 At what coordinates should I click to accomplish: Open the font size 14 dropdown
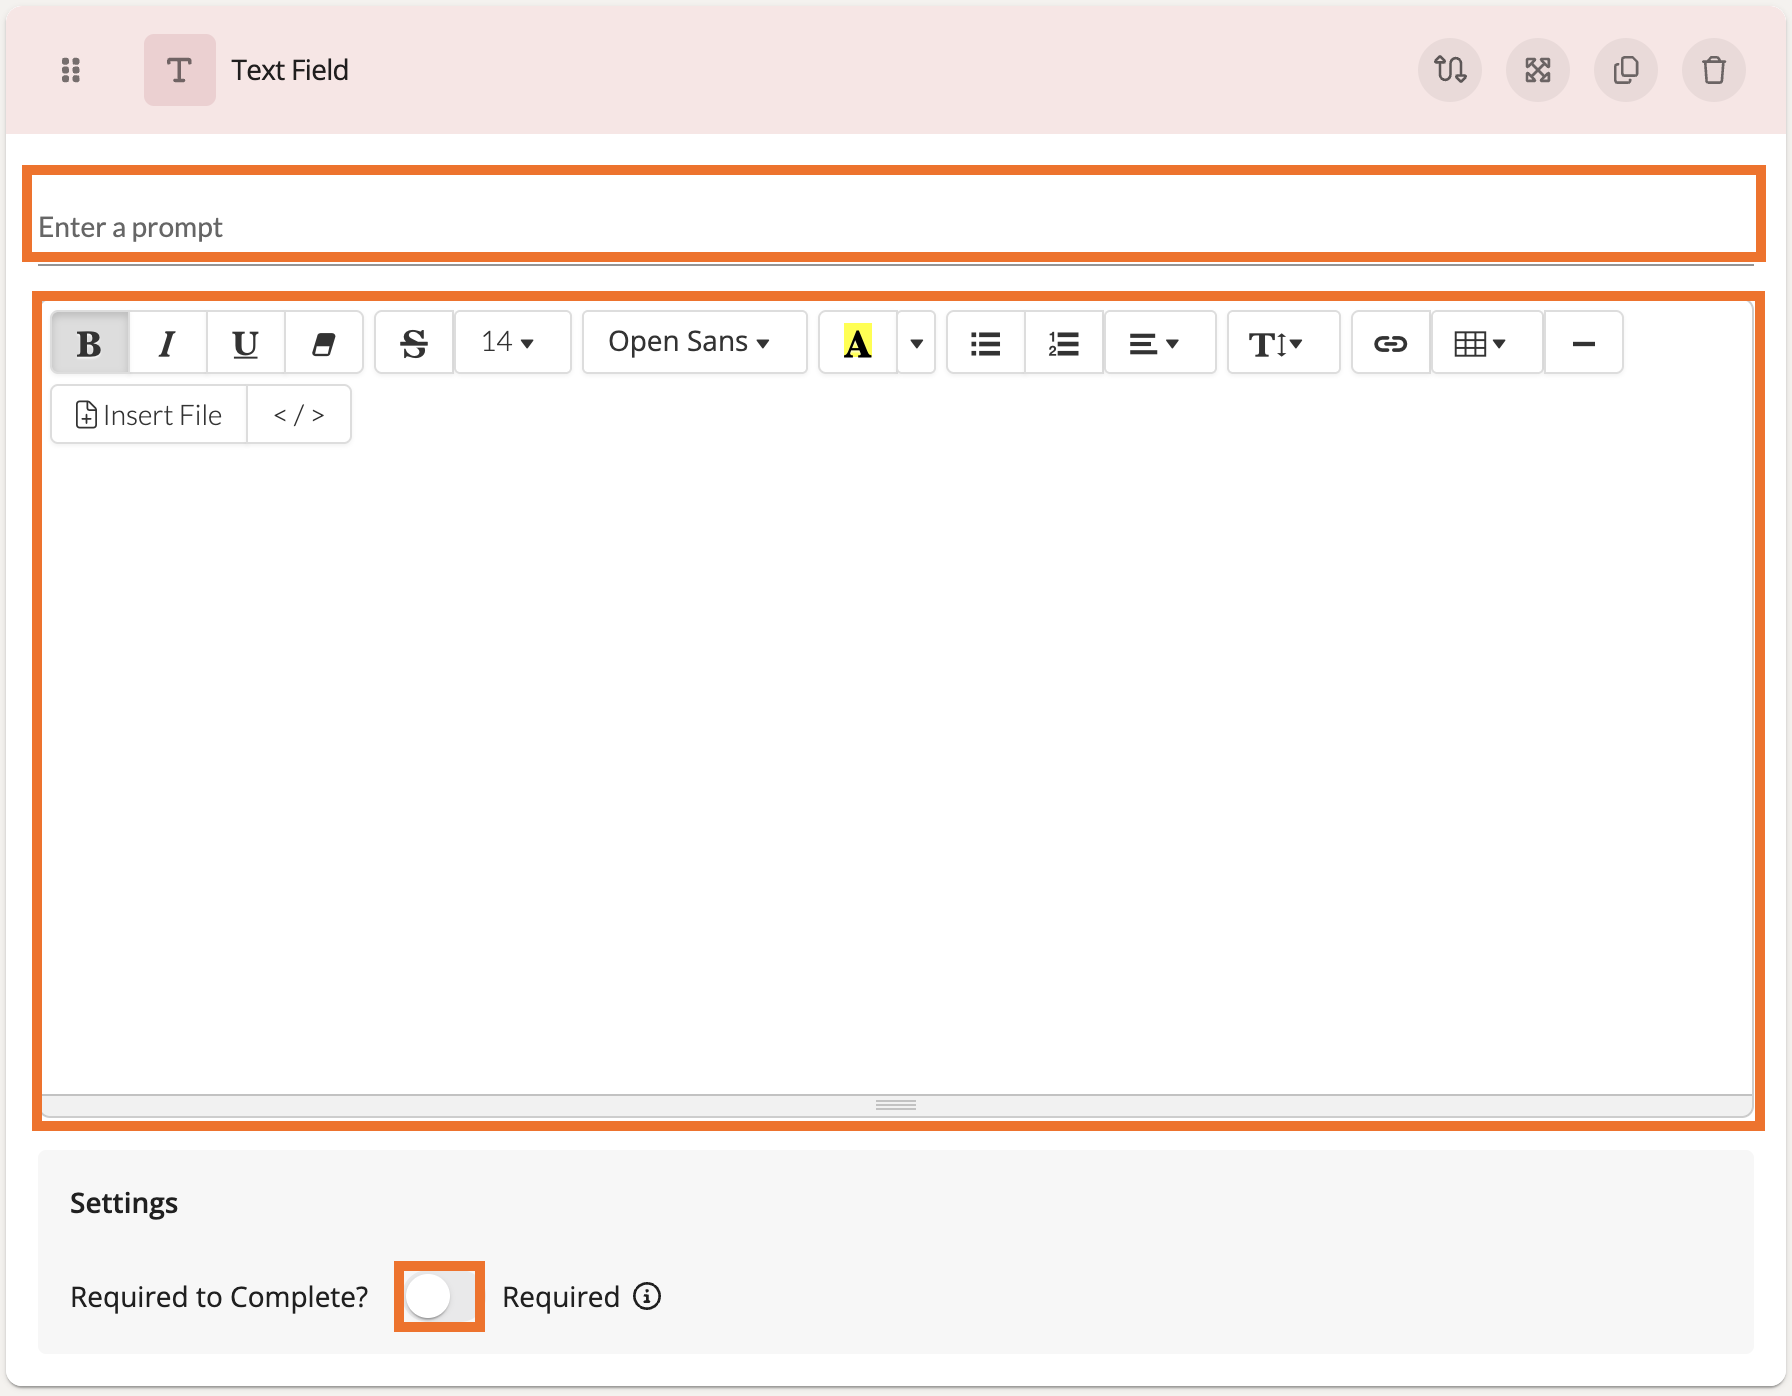(x=508, y=343)
